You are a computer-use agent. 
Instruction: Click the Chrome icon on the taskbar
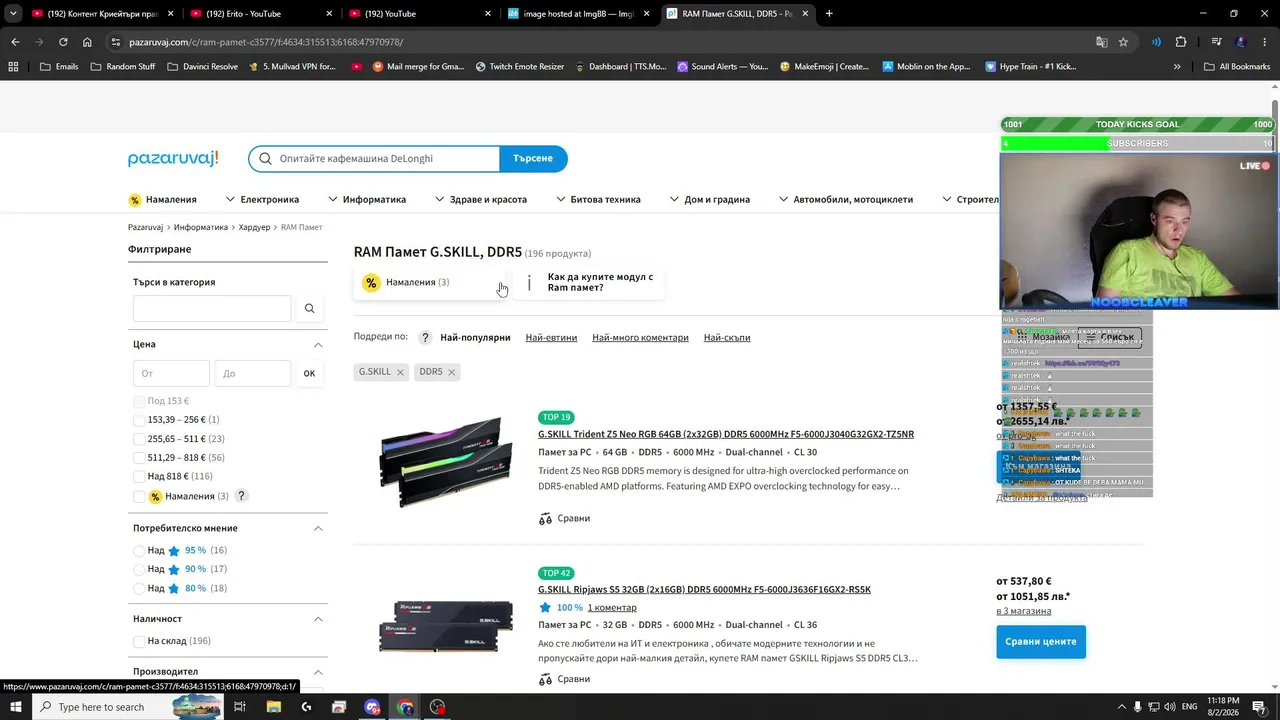click(x=405, y=707)
